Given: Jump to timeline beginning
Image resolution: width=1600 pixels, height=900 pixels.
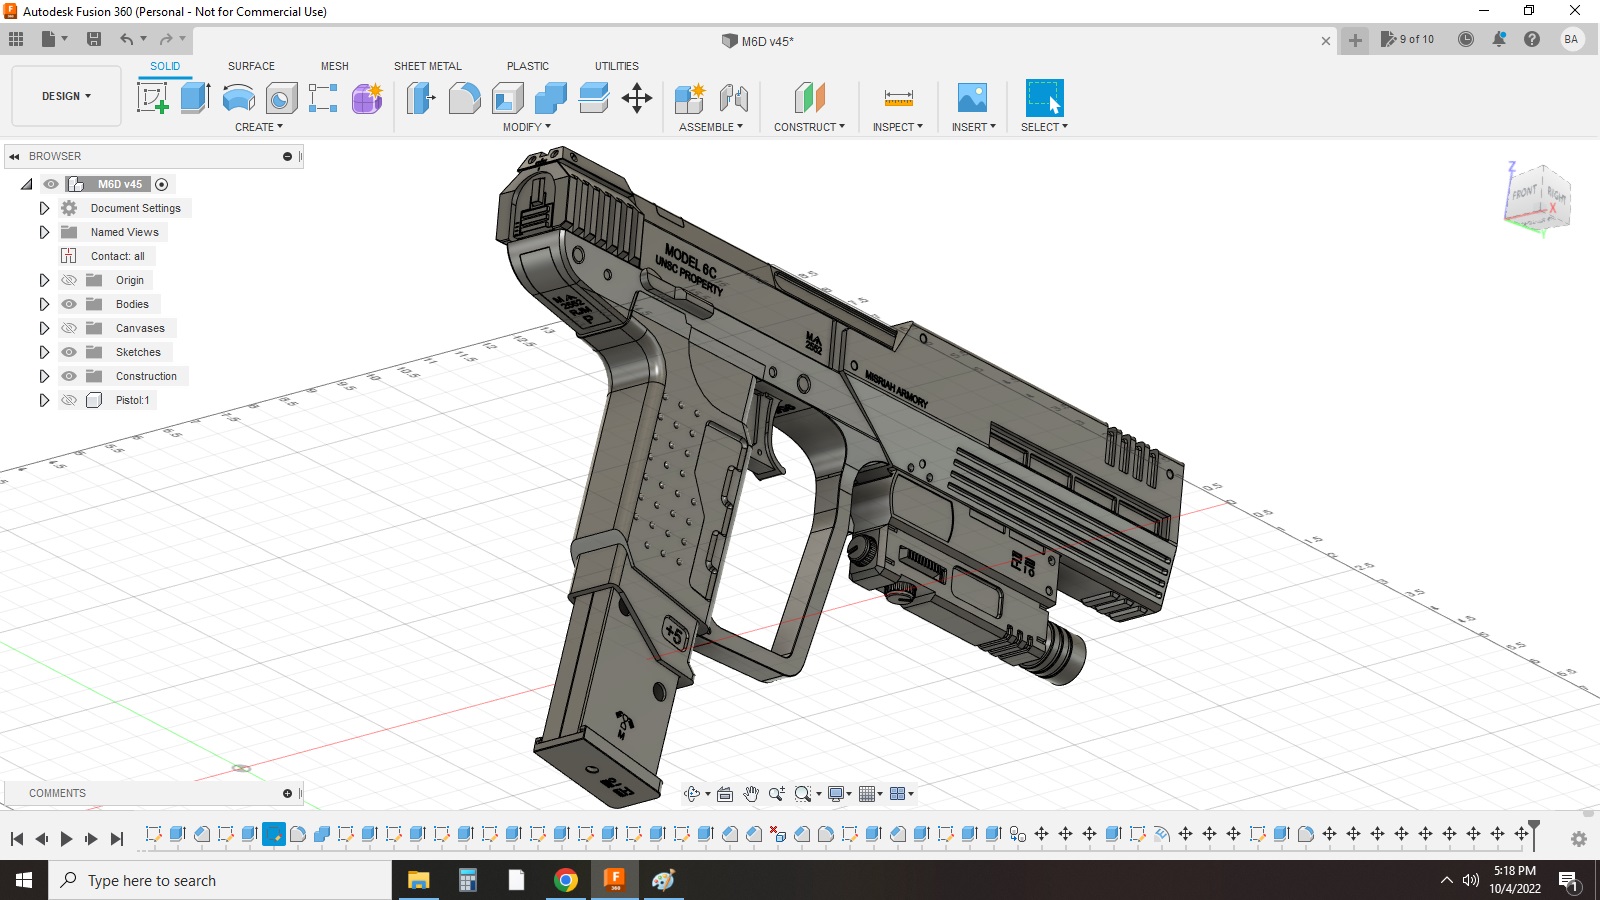Looking at the screenshot, I should click(x=17, y=839).
